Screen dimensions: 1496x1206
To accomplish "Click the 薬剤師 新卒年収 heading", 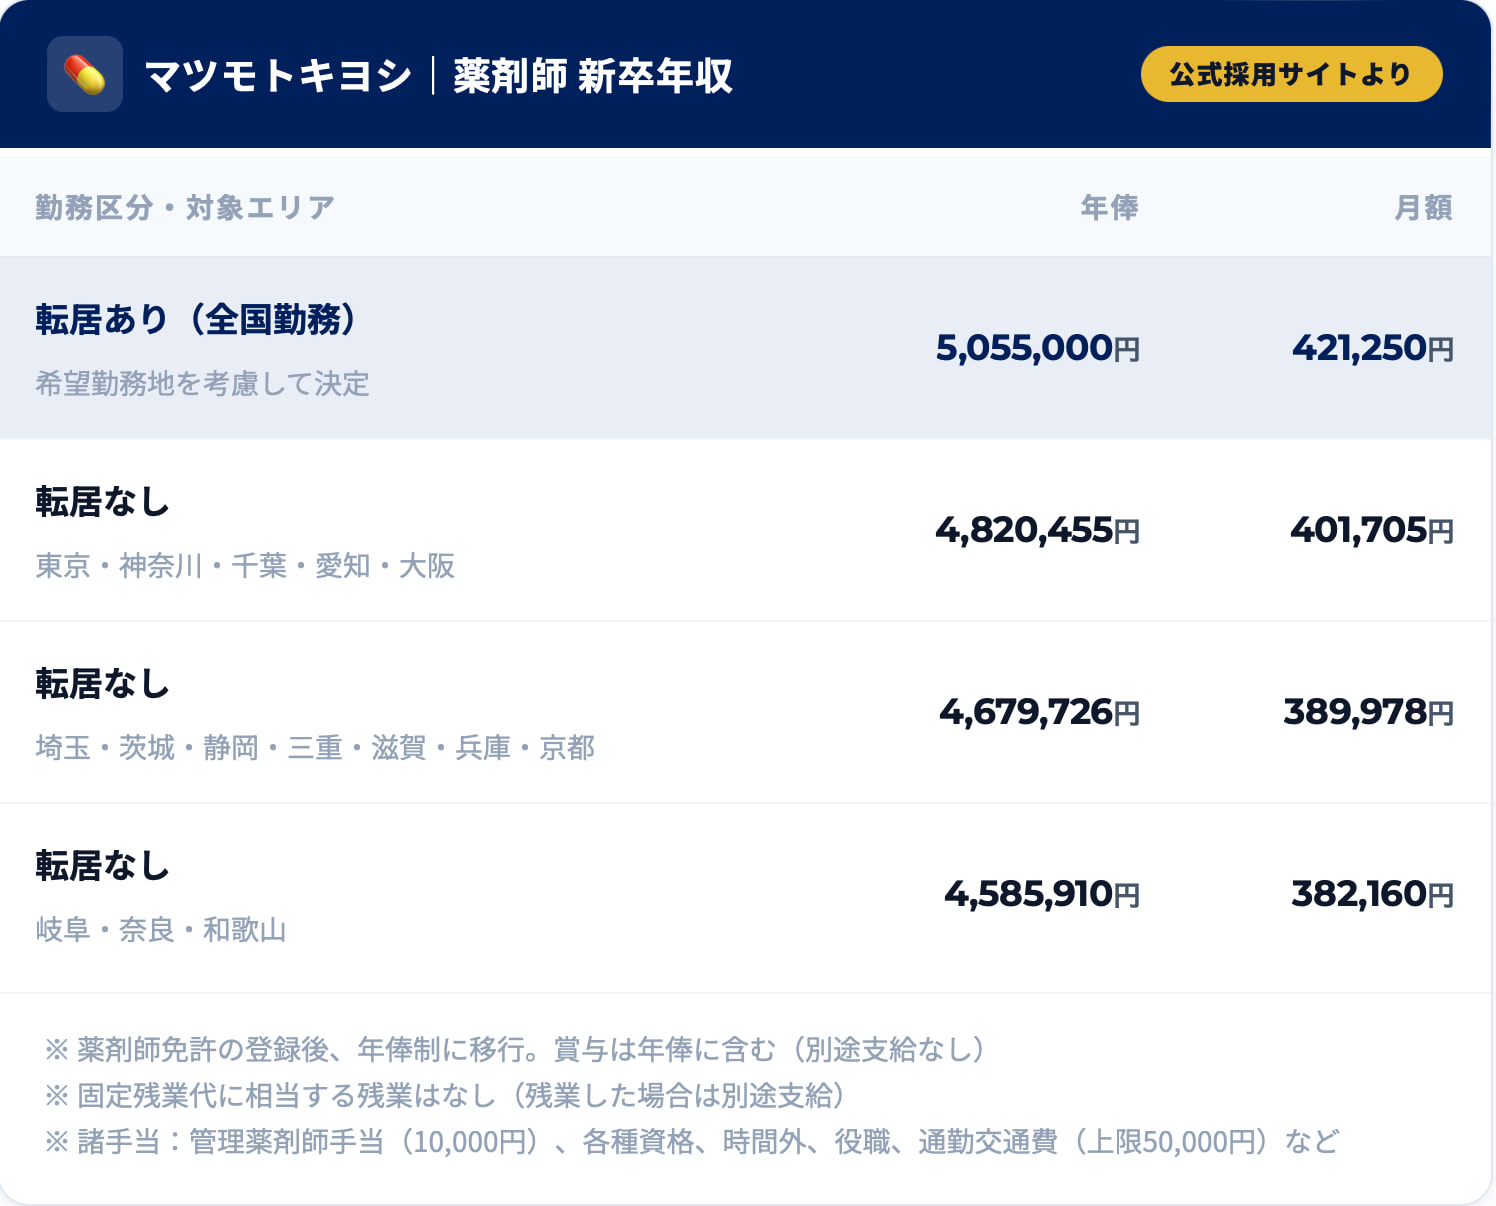I will [593, 76].
